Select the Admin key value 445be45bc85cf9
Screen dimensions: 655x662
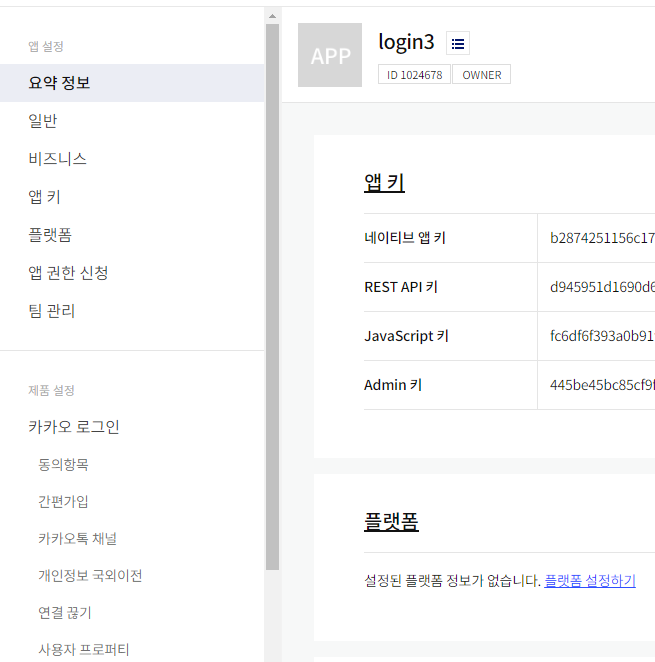602,385
